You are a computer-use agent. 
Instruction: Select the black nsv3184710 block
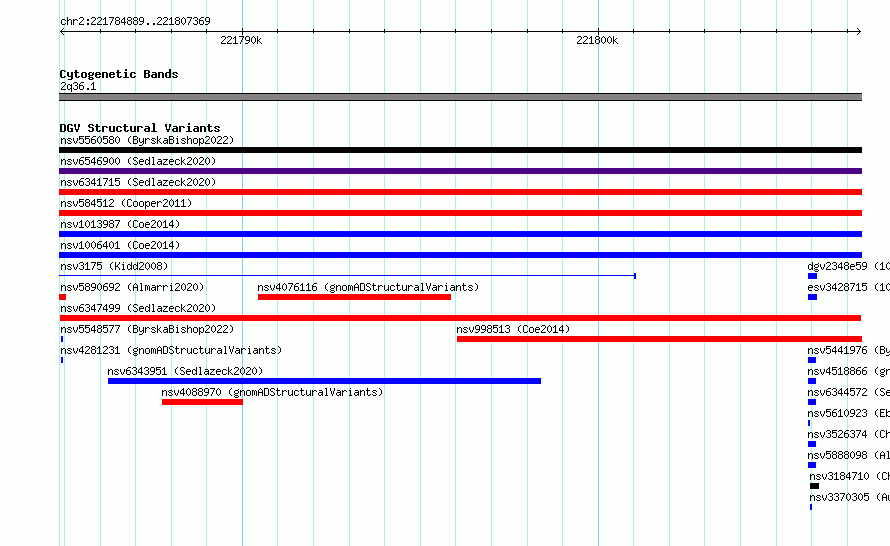pos(815,486)
